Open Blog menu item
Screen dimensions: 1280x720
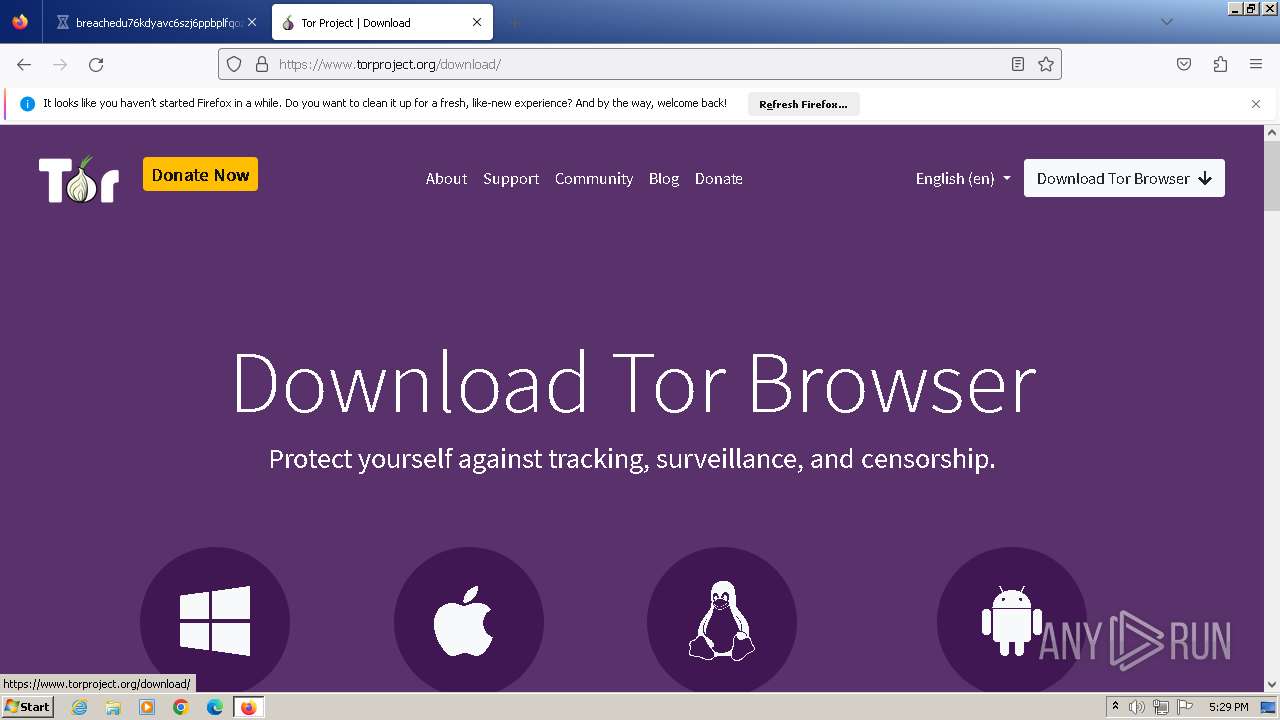click(664, 178)
